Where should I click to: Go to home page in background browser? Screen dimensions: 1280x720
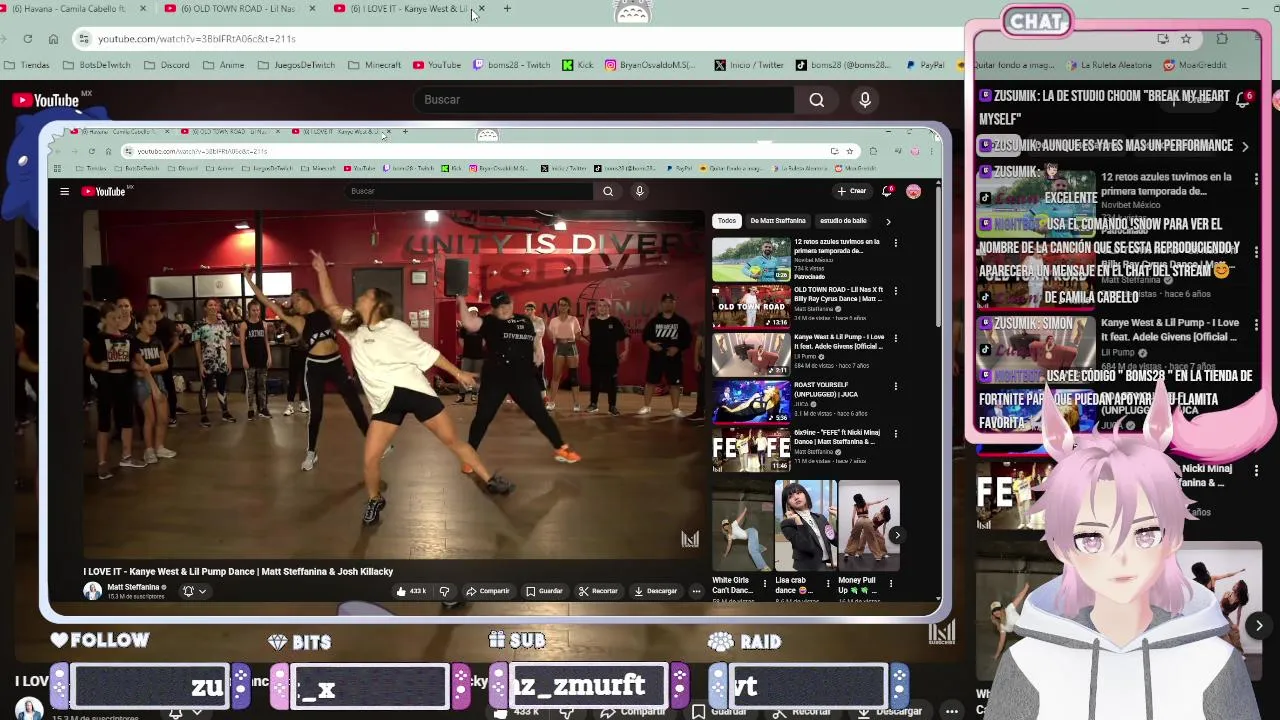(x=53, y=39)
